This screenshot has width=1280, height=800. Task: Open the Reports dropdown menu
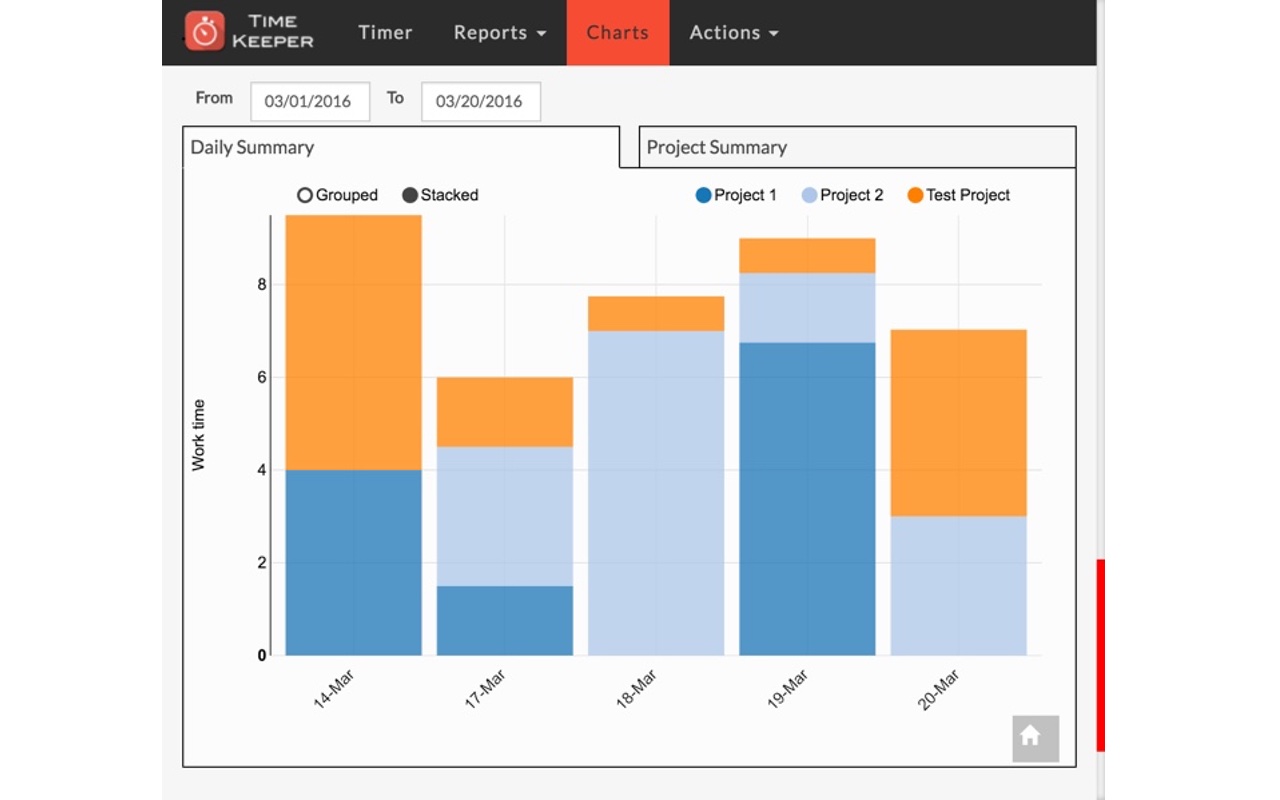[x=500, y=33]
